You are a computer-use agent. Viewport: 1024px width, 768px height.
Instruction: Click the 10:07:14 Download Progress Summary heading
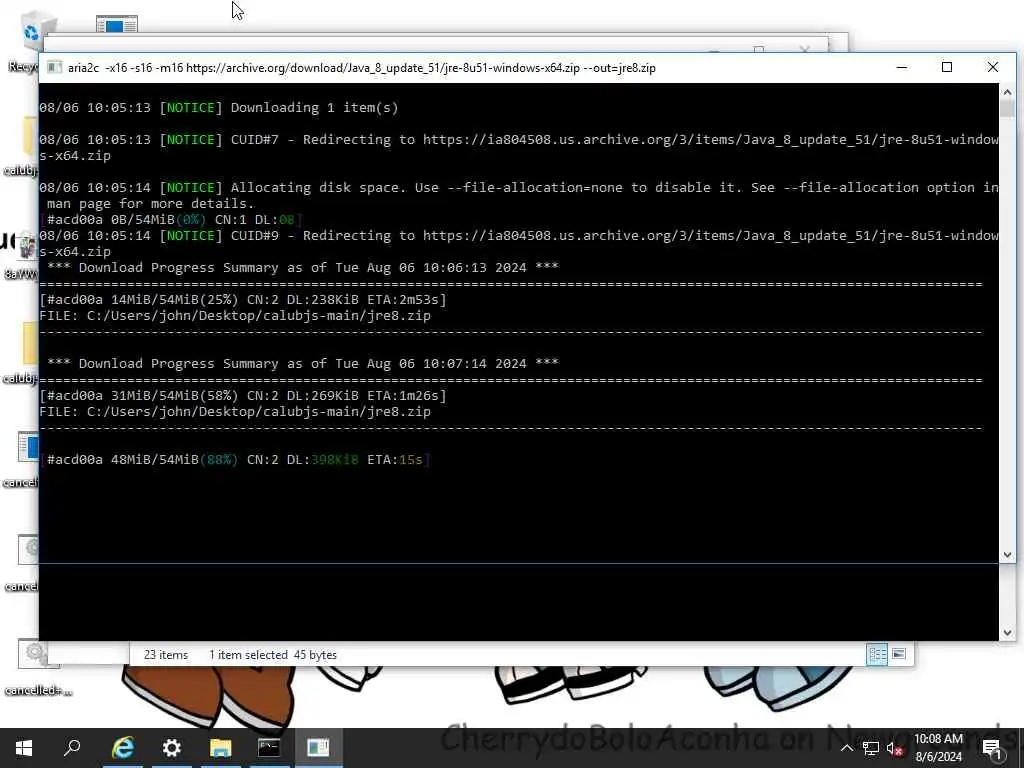point(302,364)
